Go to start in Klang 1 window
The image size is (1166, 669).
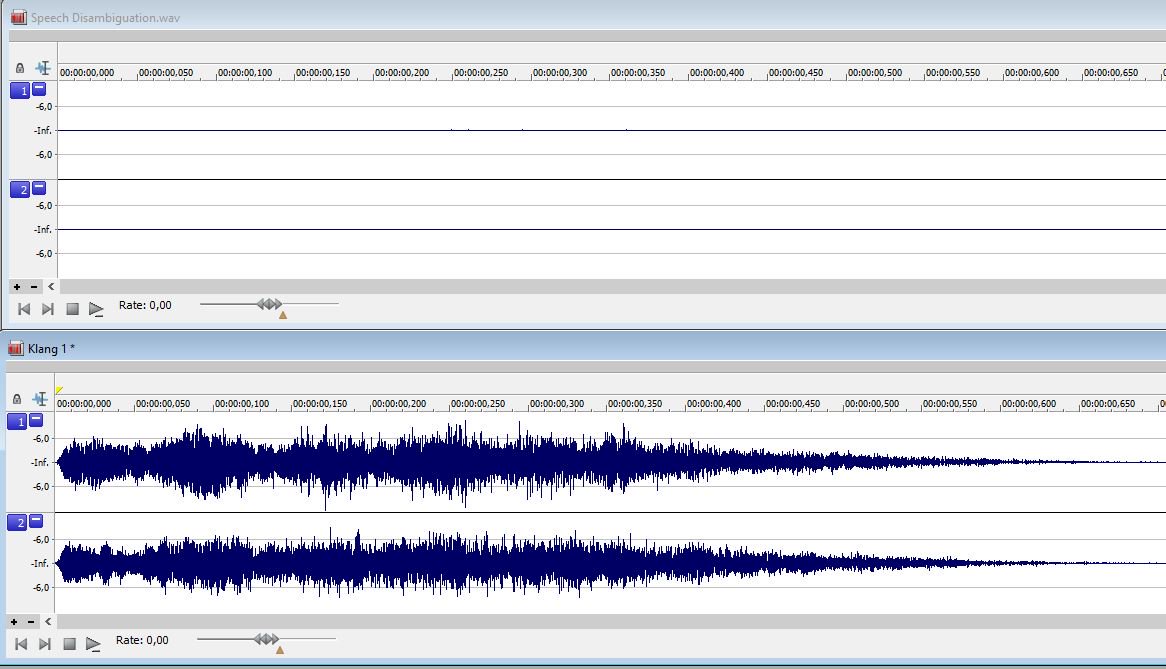click(21, 644)
